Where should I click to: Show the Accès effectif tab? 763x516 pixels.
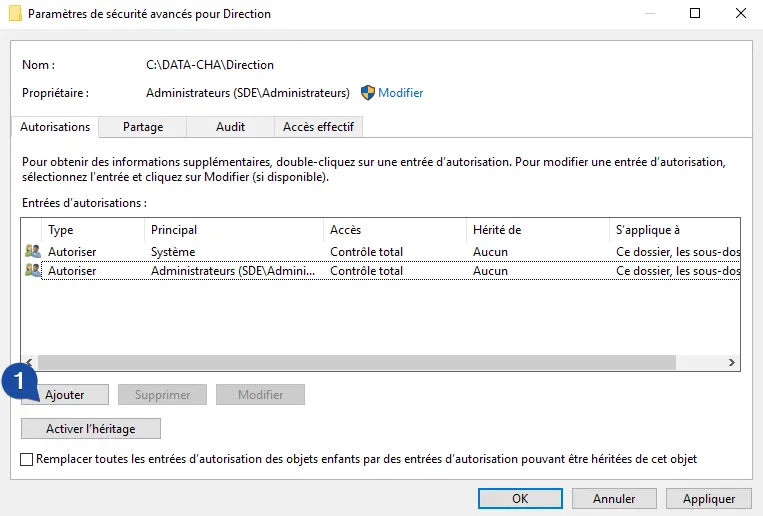tap(318, 127)
